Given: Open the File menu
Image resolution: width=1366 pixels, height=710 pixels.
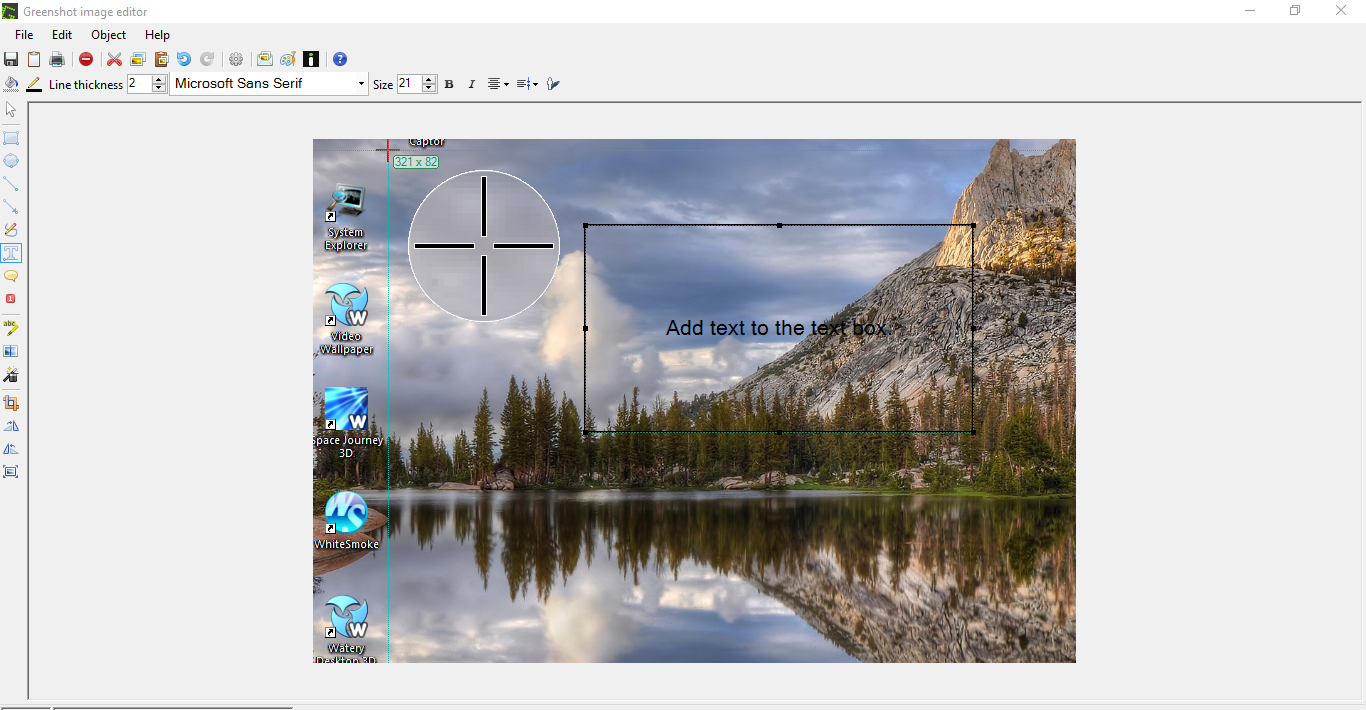Looking at the screenshot, I should point(23,34).
